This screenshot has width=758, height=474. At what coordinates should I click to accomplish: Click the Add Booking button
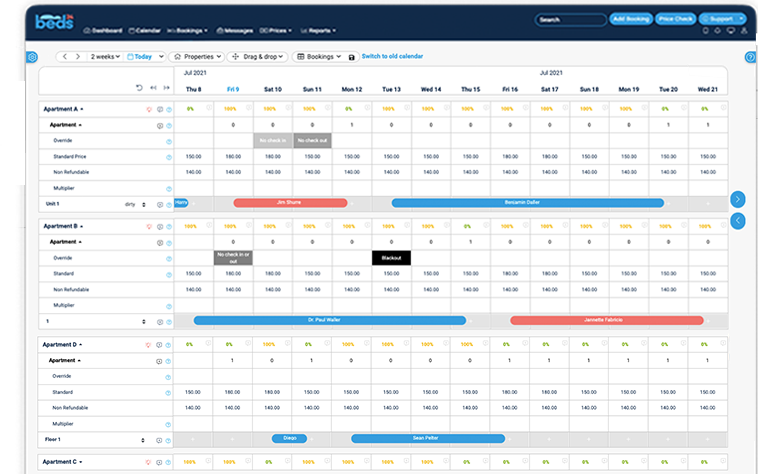pyautogui.click(x=631, y=19)
